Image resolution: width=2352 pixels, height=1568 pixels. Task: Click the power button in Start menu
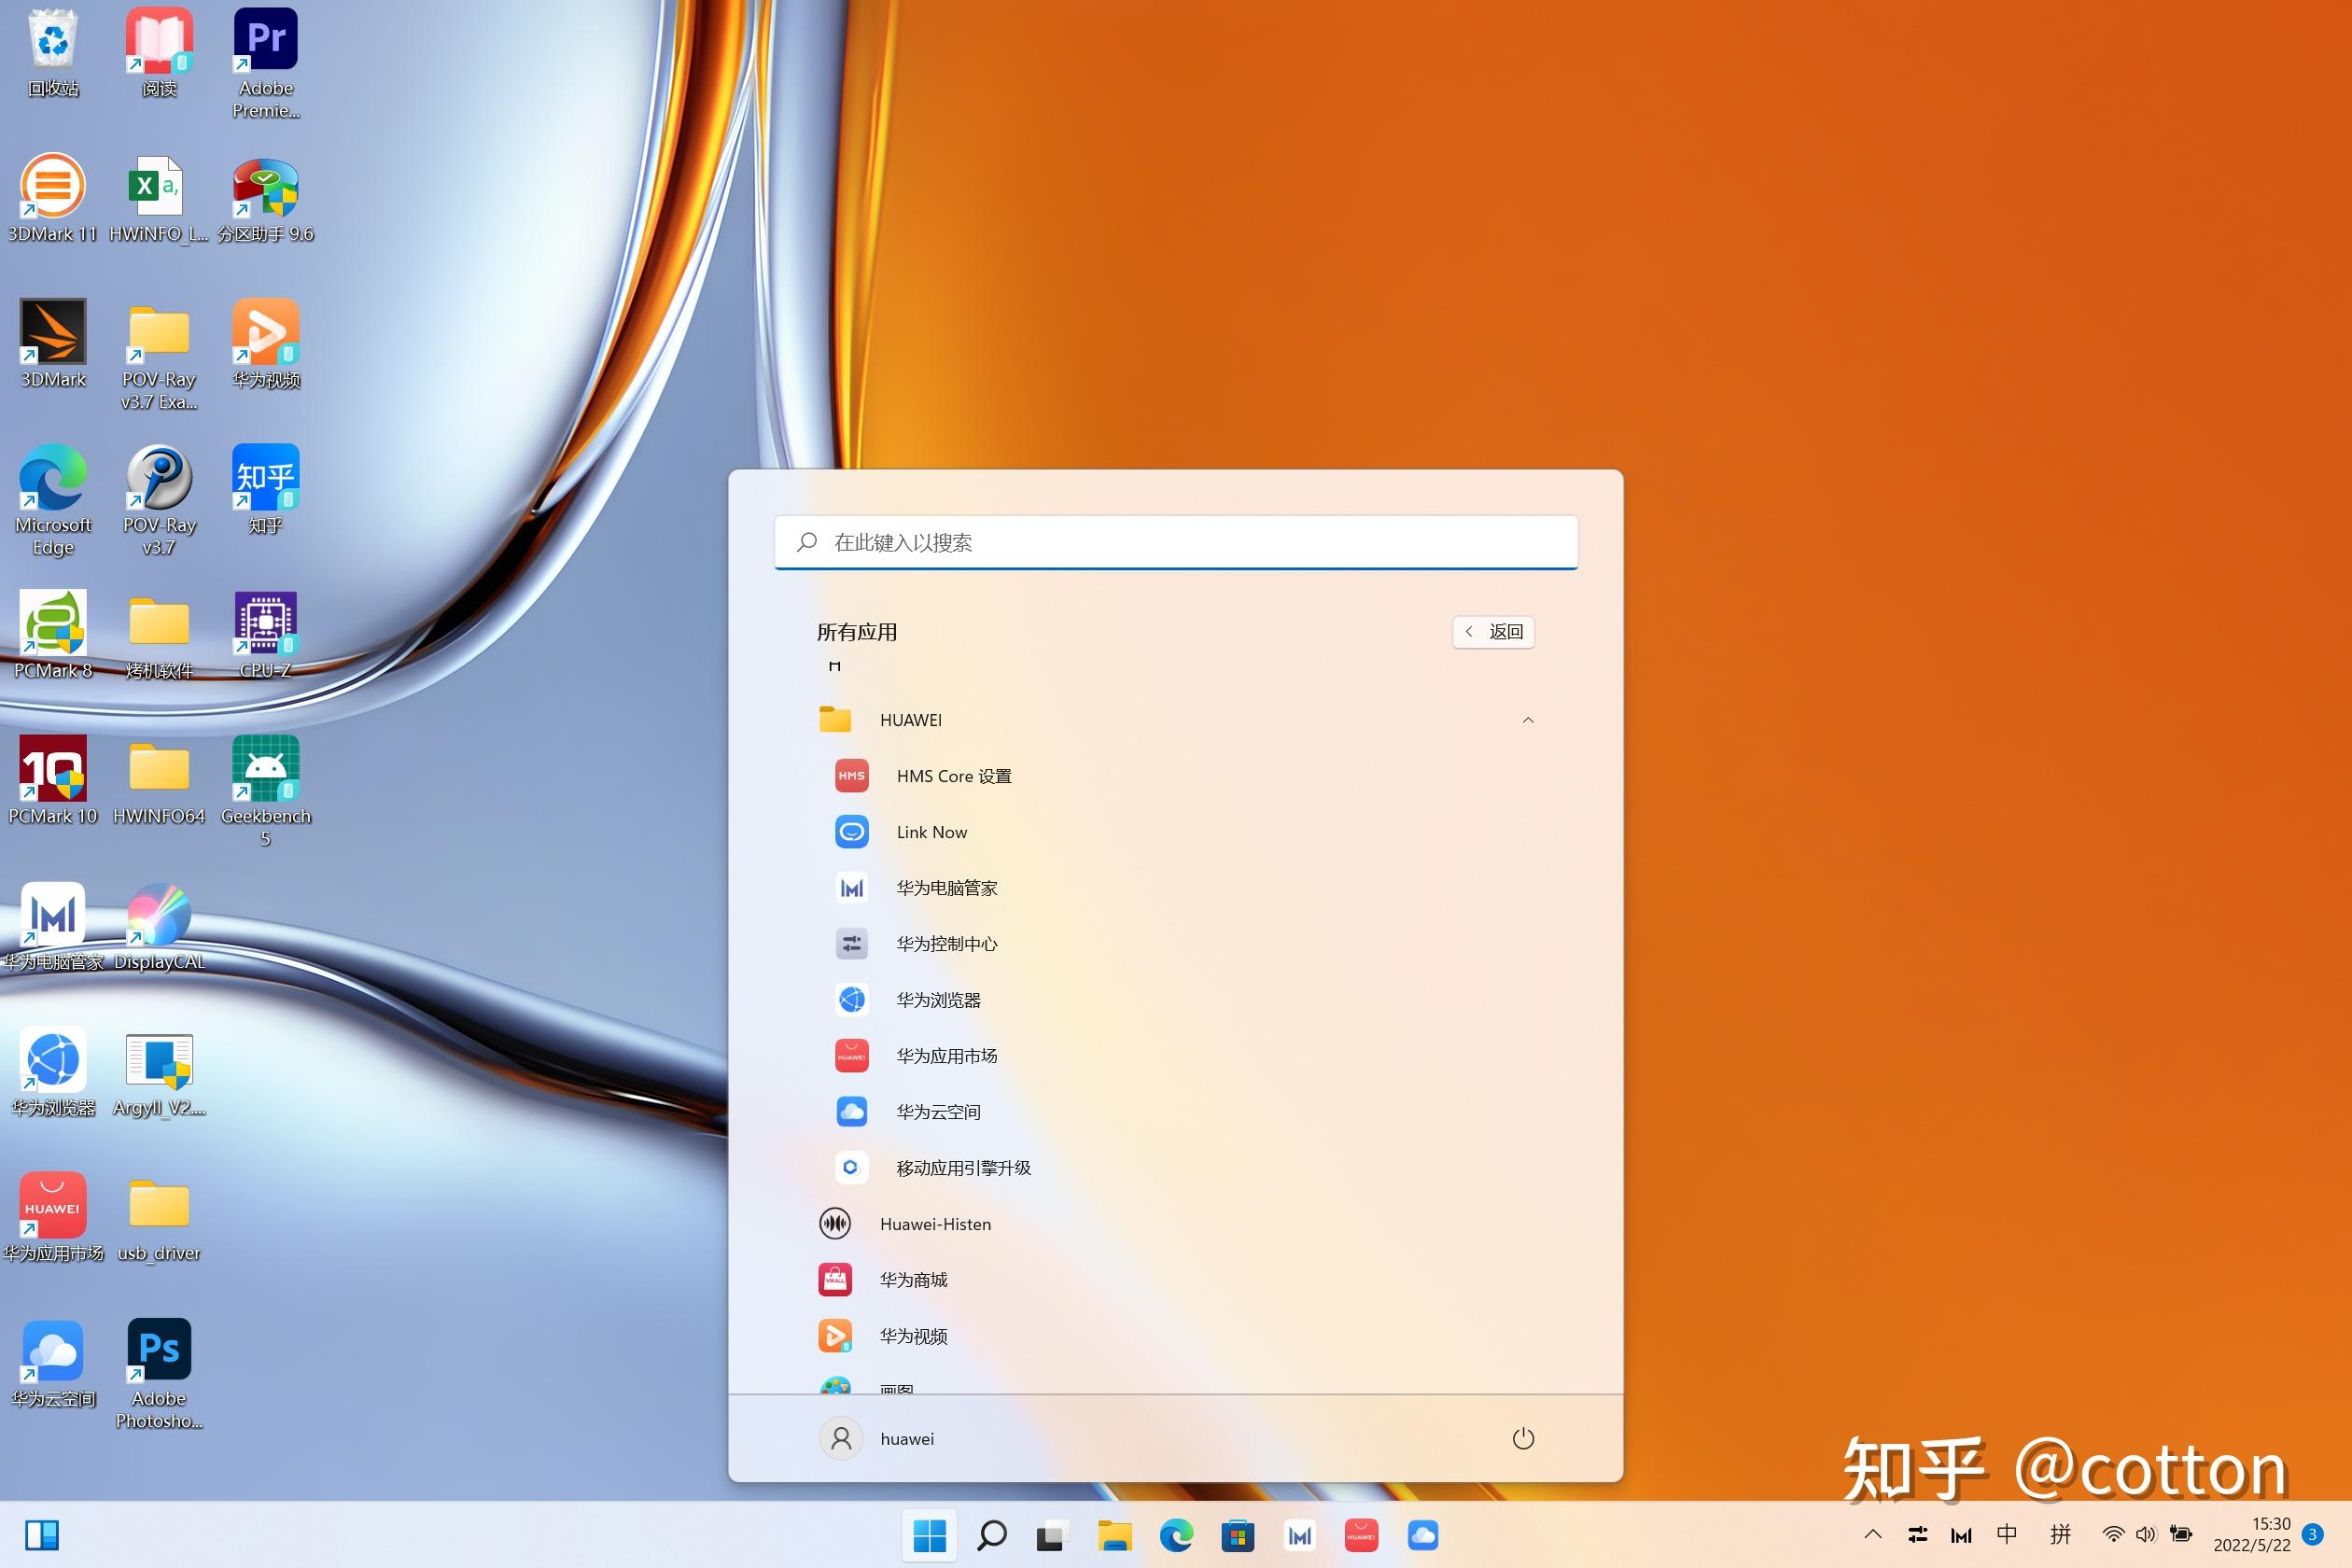(1522, 1438)
